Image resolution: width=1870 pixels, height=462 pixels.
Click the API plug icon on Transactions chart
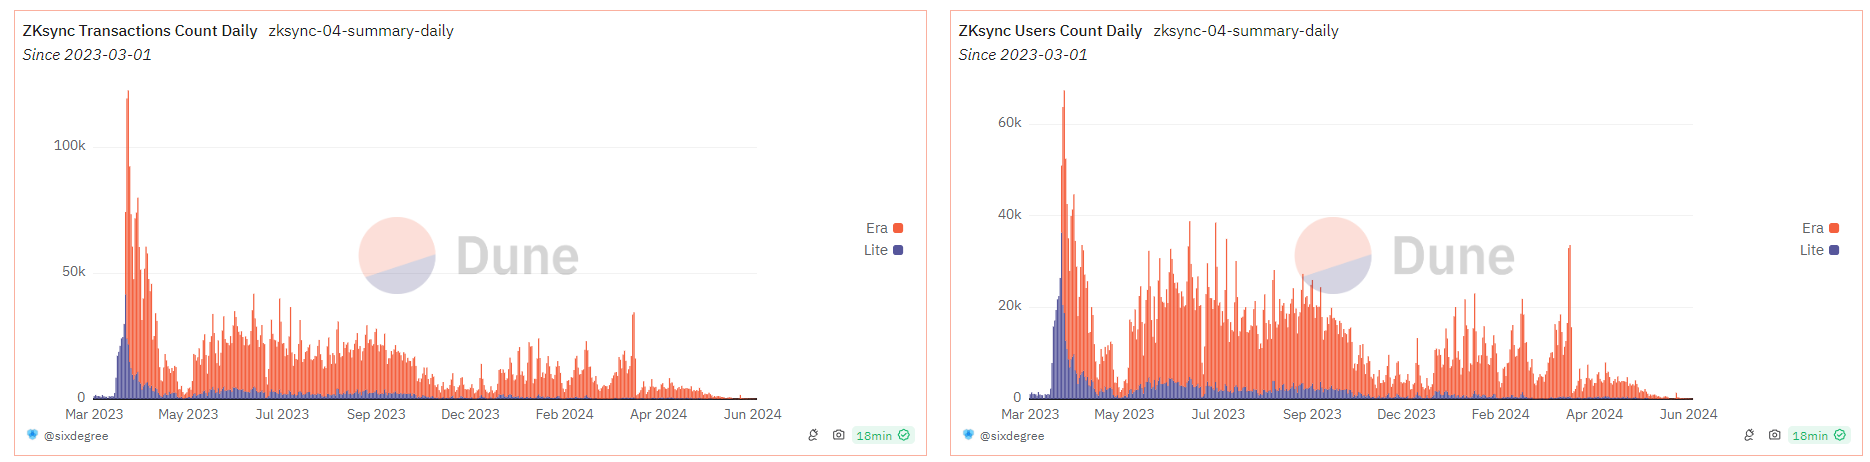[x=813, y=435]
